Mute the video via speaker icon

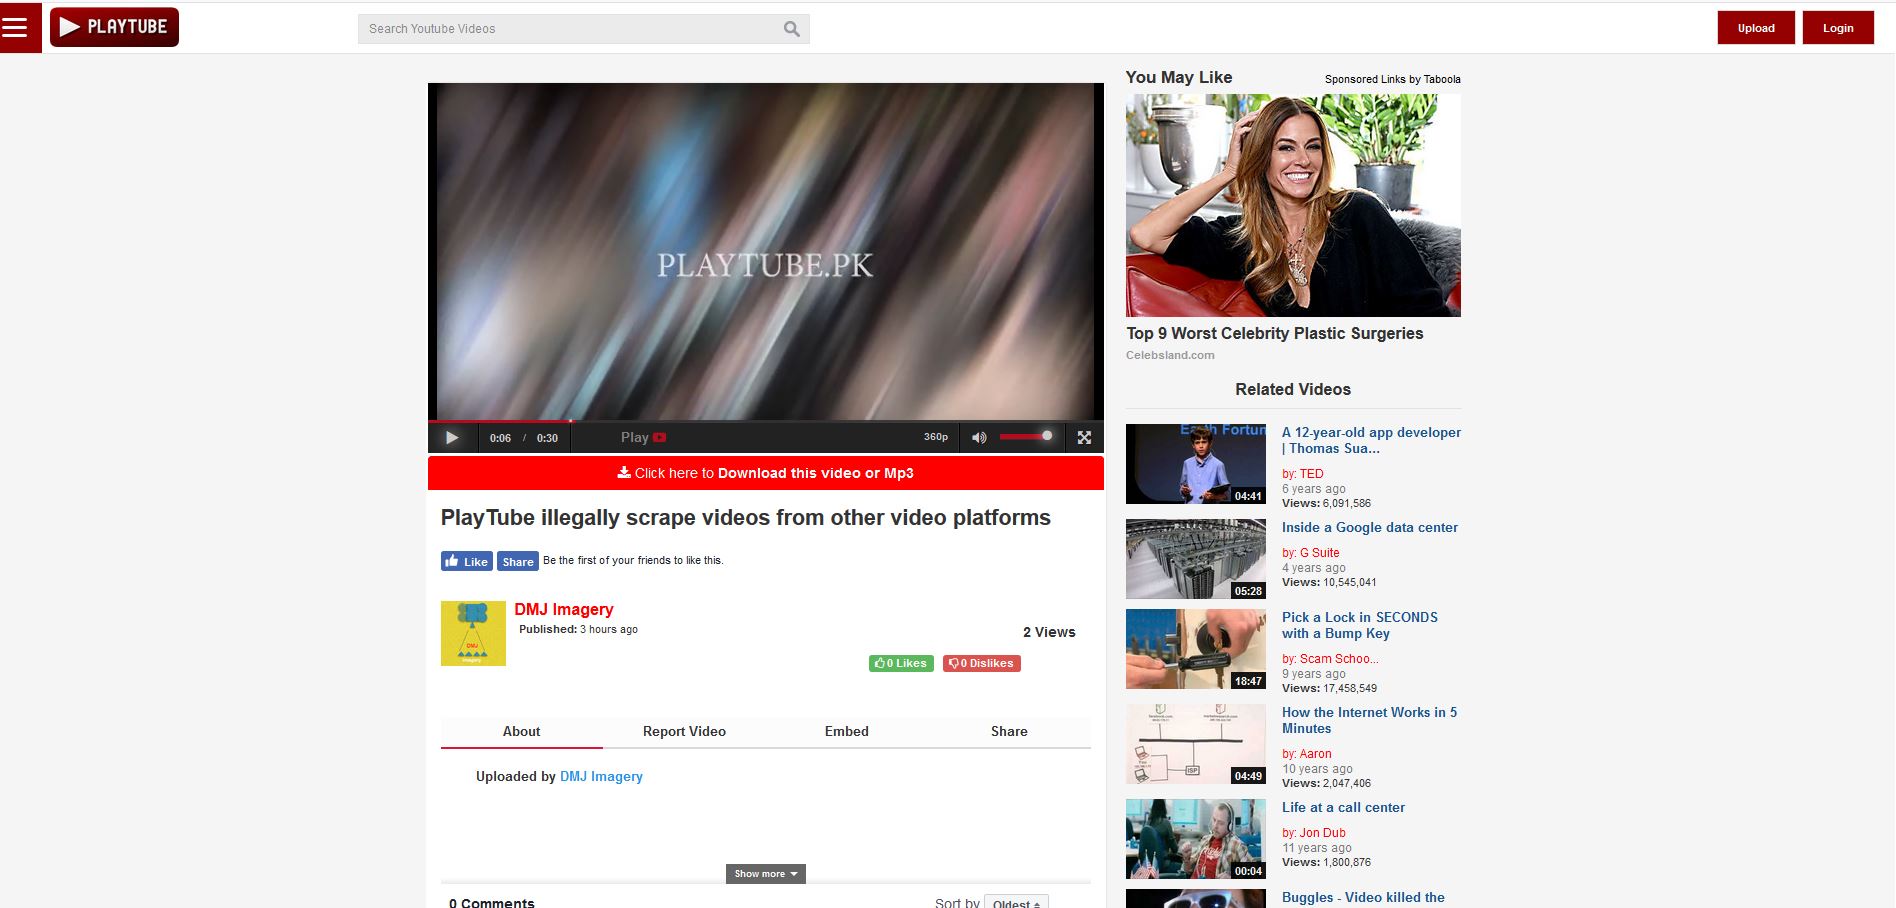click(979, 437)
